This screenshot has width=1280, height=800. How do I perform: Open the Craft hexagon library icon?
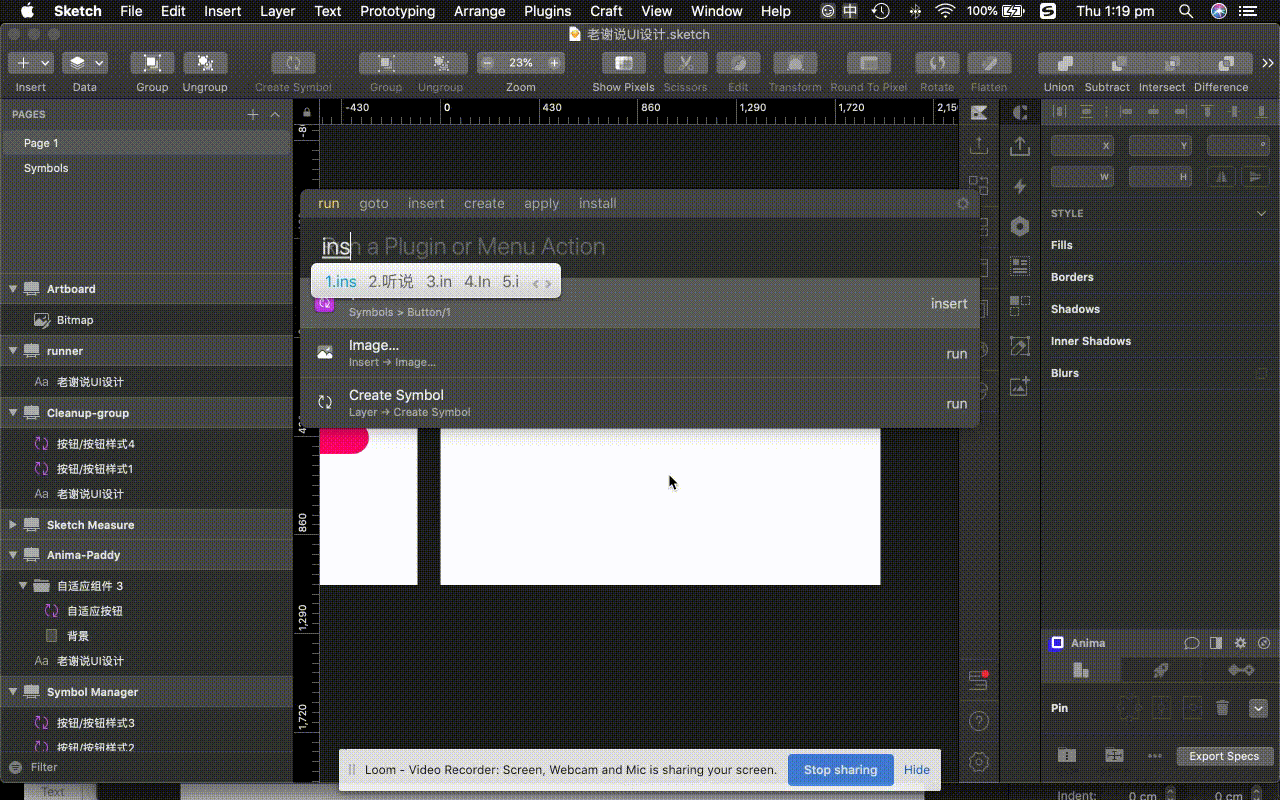click(x=1020, y=226)
